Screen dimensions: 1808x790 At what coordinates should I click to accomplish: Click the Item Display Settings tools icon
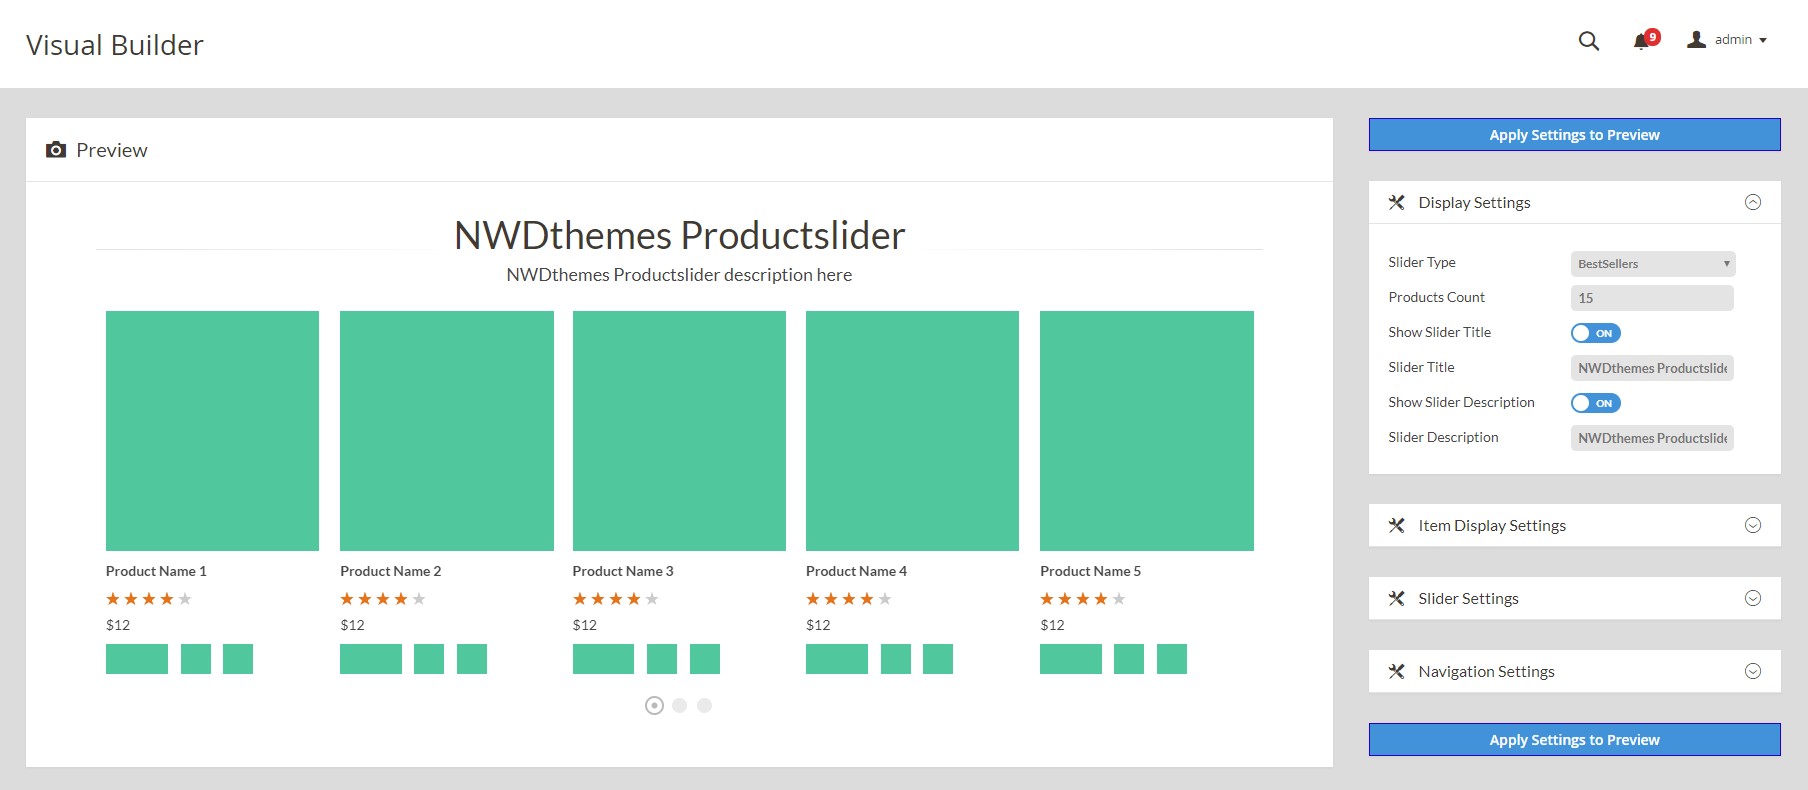tap(1396, 526)
